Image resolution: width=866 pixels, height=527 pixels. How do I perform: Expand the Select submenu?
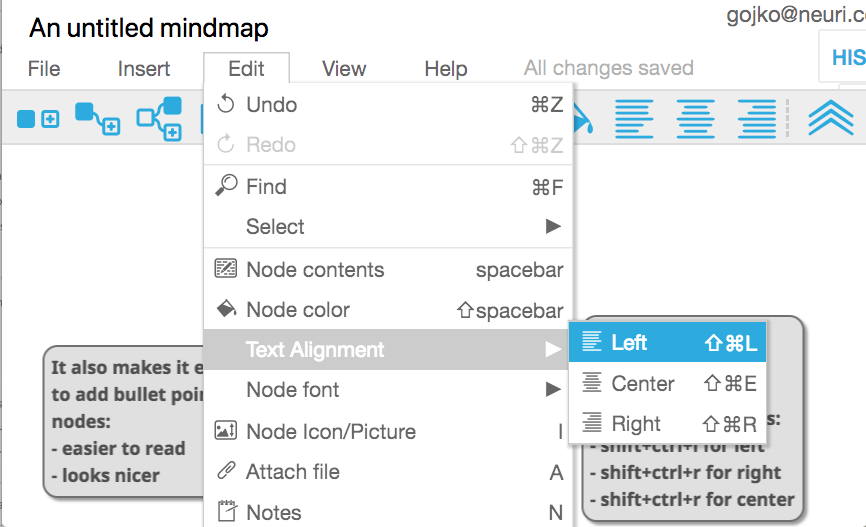point(388,226)
